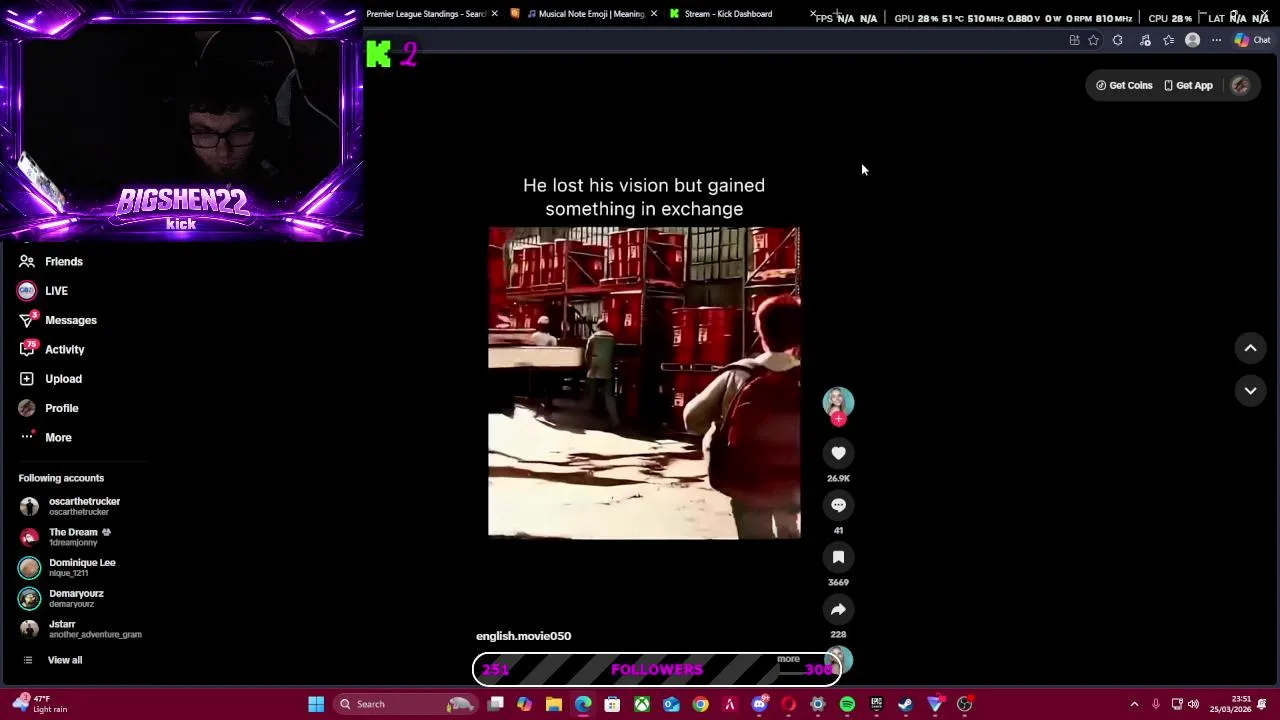The image size is (1280, 720).
Task: Open Xbox app from taskbar
Action: coord(641,704)
